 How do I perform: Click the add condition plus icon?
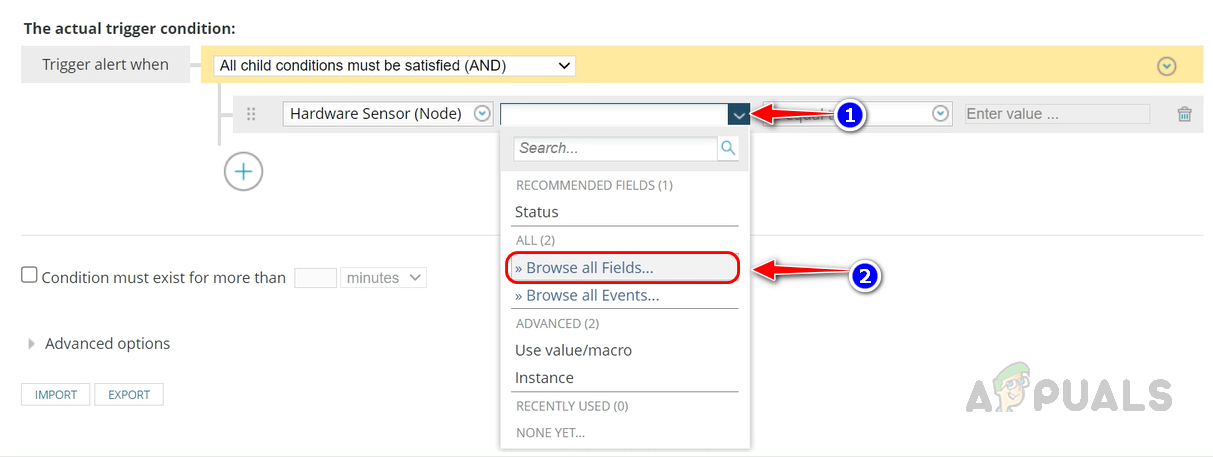[243, 171]
